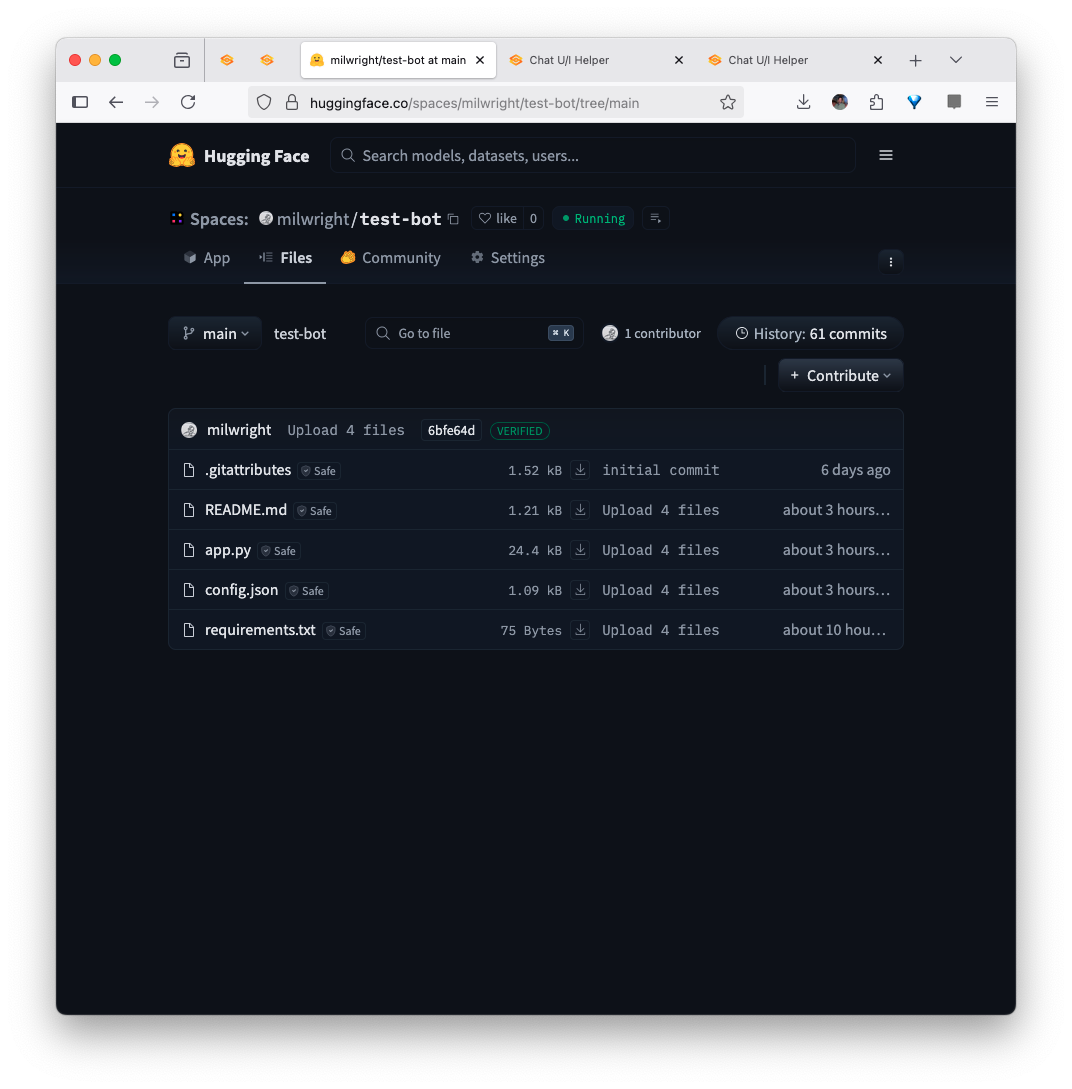Viewport: 1072px width, 1089px height.
Task: Click the Go to file search field
Action: tap(470, 334)
